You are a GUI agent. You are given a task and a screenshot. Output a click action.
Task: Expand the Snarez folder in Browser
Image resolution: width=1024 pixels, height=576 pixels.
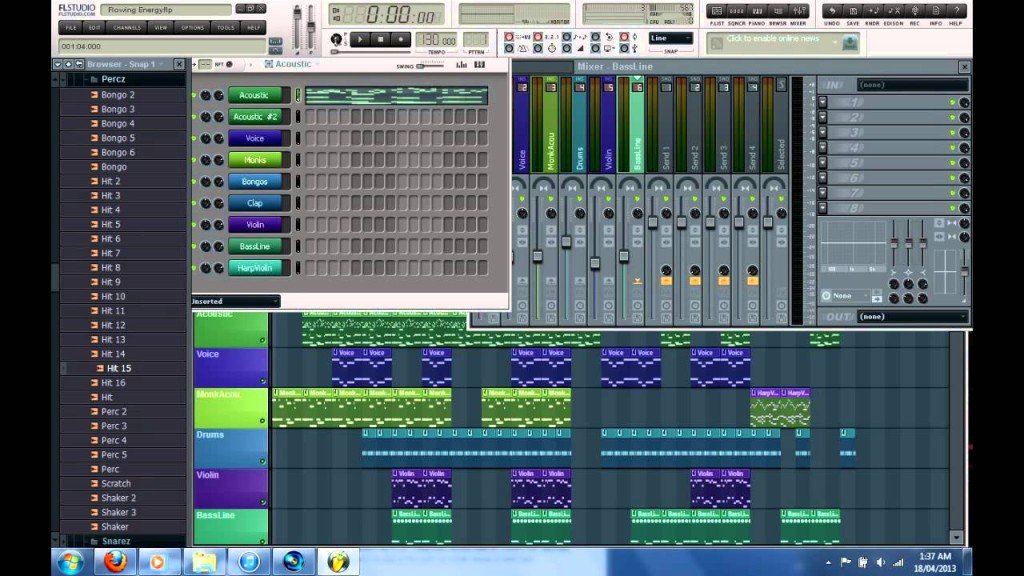click(x=116, y=541)
